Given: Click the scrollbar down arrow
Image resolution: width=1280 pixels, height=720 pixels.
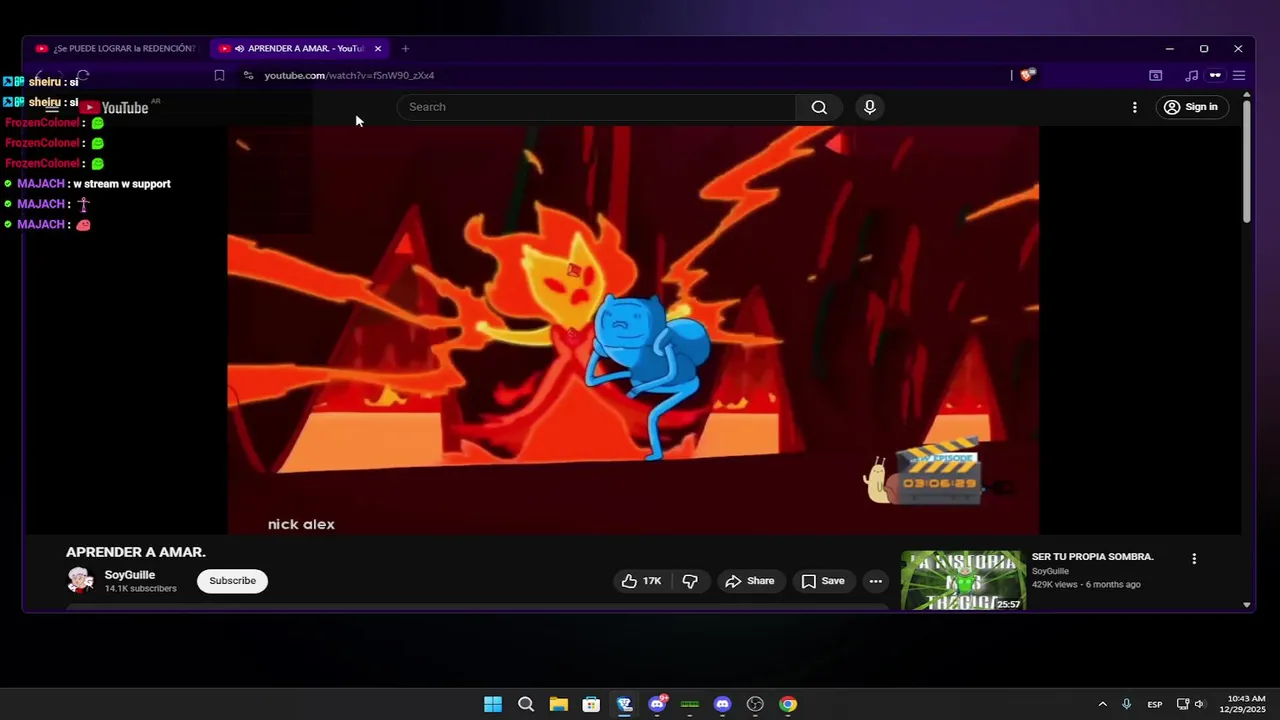Looking at the screenshot, I should click(x=1247, y=604).
